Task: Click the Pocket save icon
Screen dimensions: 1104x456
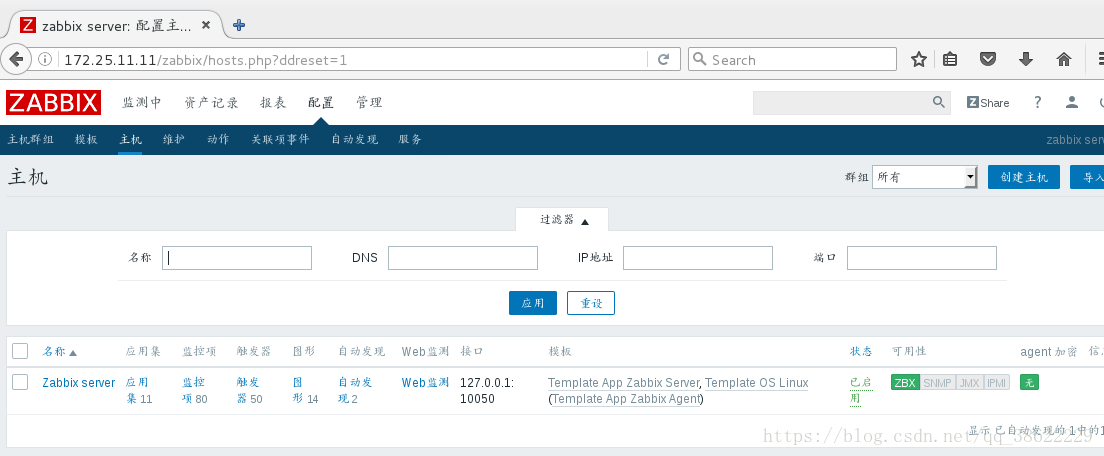Action: [x=988, y=60]
